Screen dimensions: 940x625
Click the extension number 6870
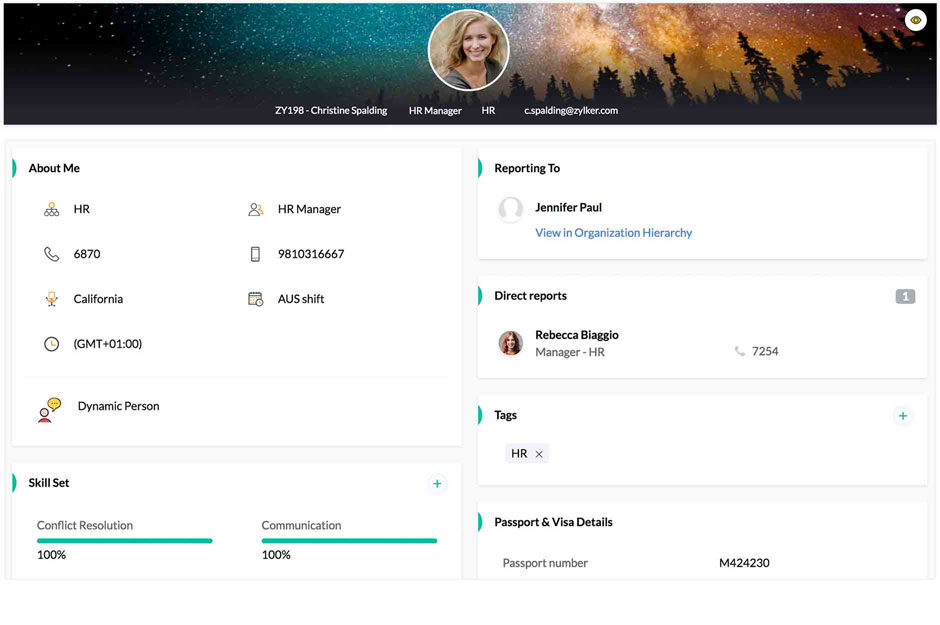87,254
